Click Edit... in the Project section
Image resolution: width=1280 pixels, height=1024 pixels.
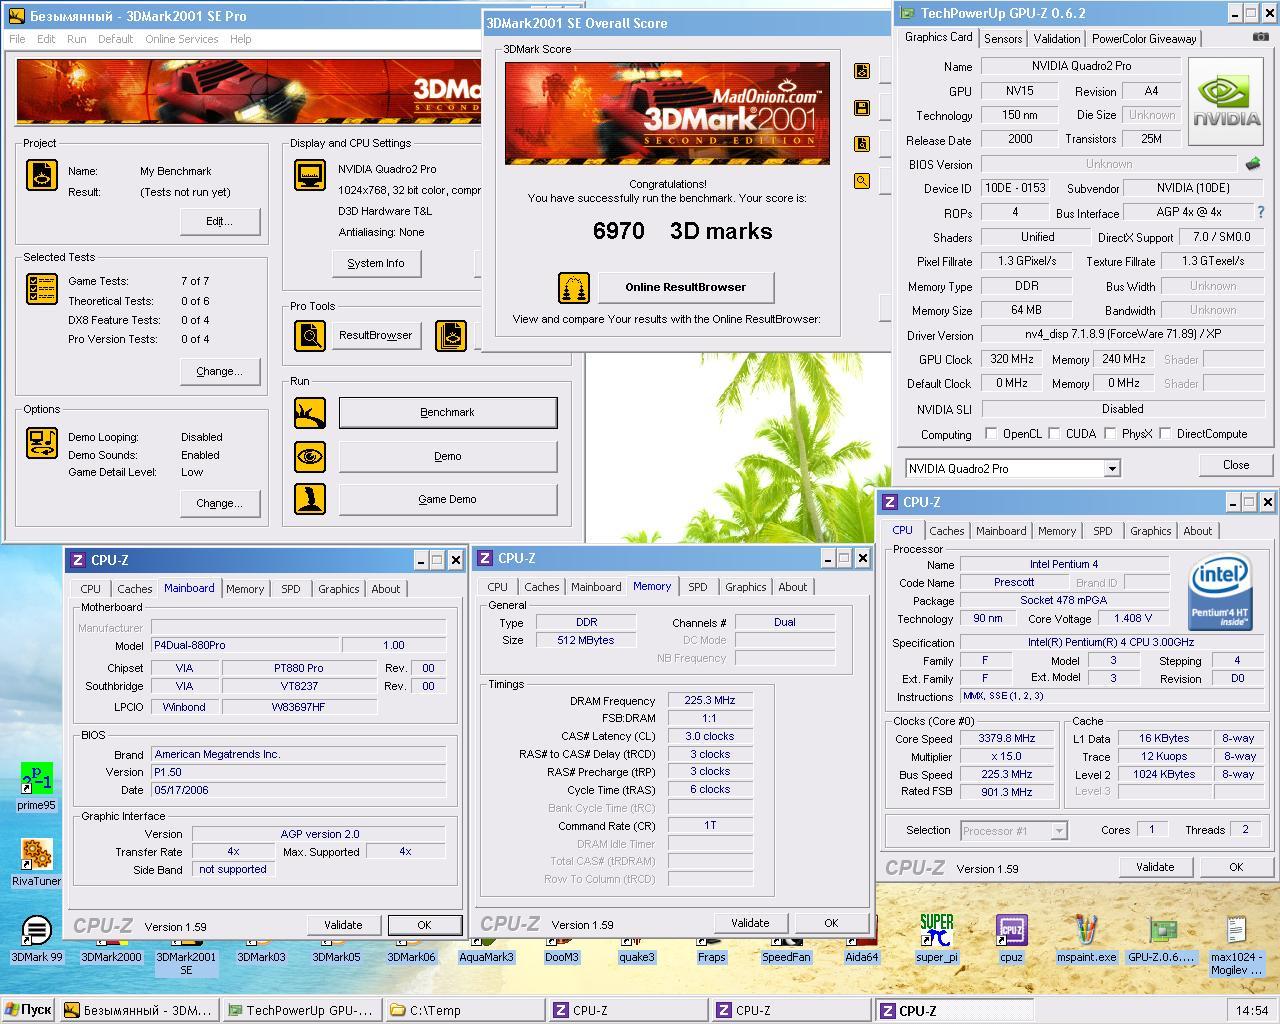coord(220,221)
